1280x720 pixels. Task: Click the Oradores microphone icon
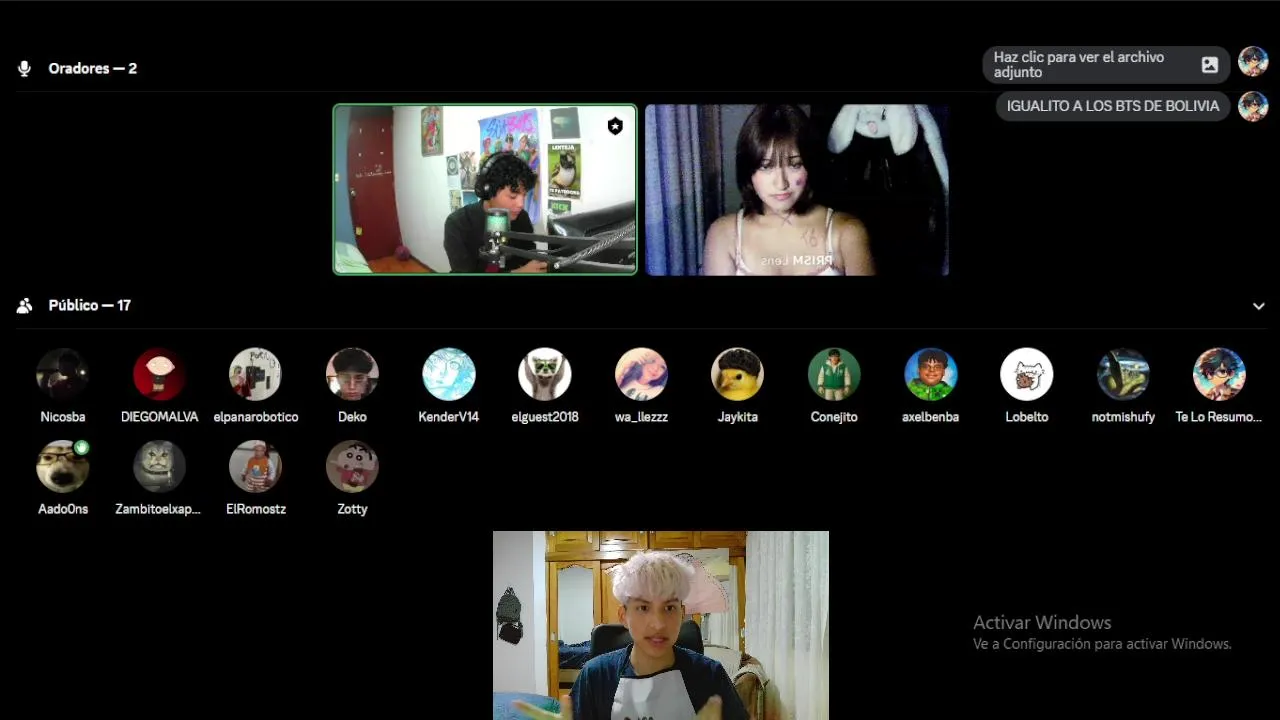point(24,69)
